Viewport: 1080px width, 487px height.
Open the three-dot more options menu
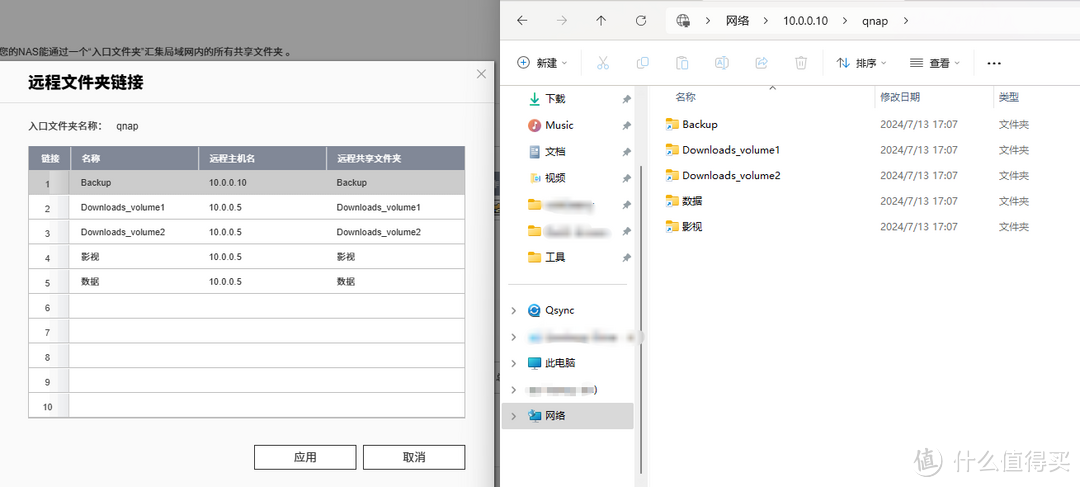[x=993, y=63]
